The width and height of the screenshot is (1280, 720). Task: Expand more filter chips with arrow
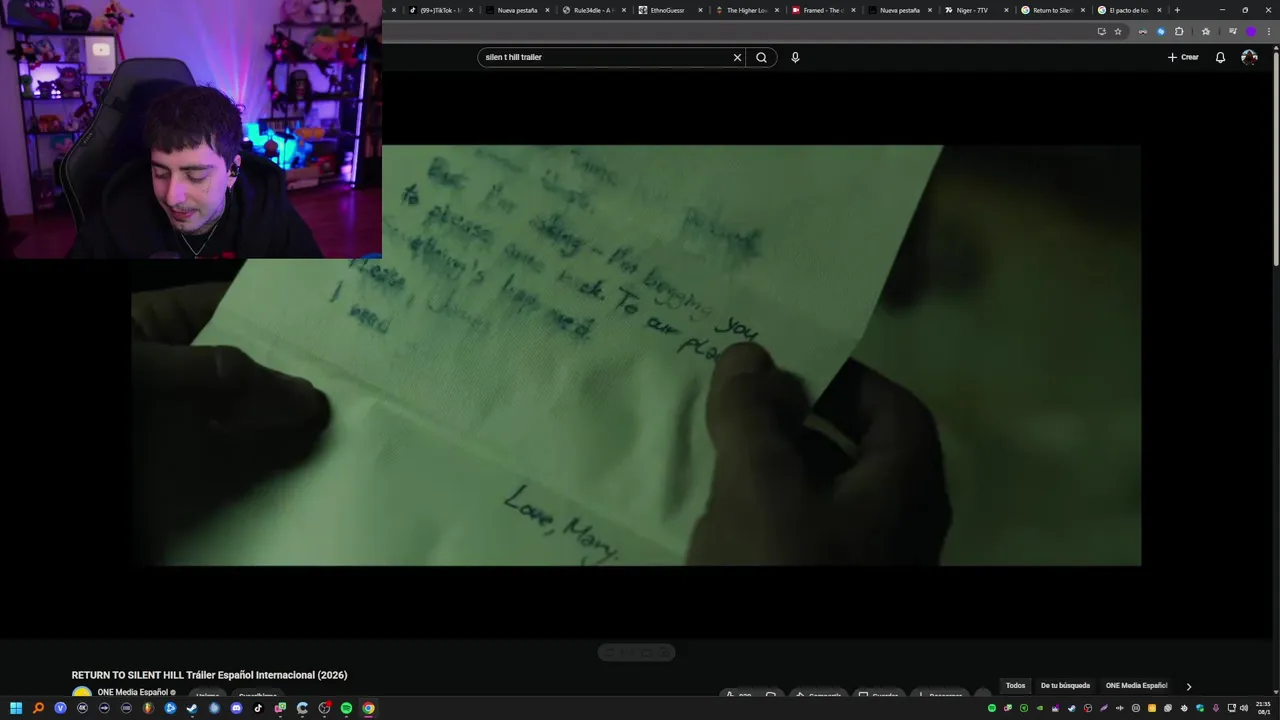[1188, 686]
